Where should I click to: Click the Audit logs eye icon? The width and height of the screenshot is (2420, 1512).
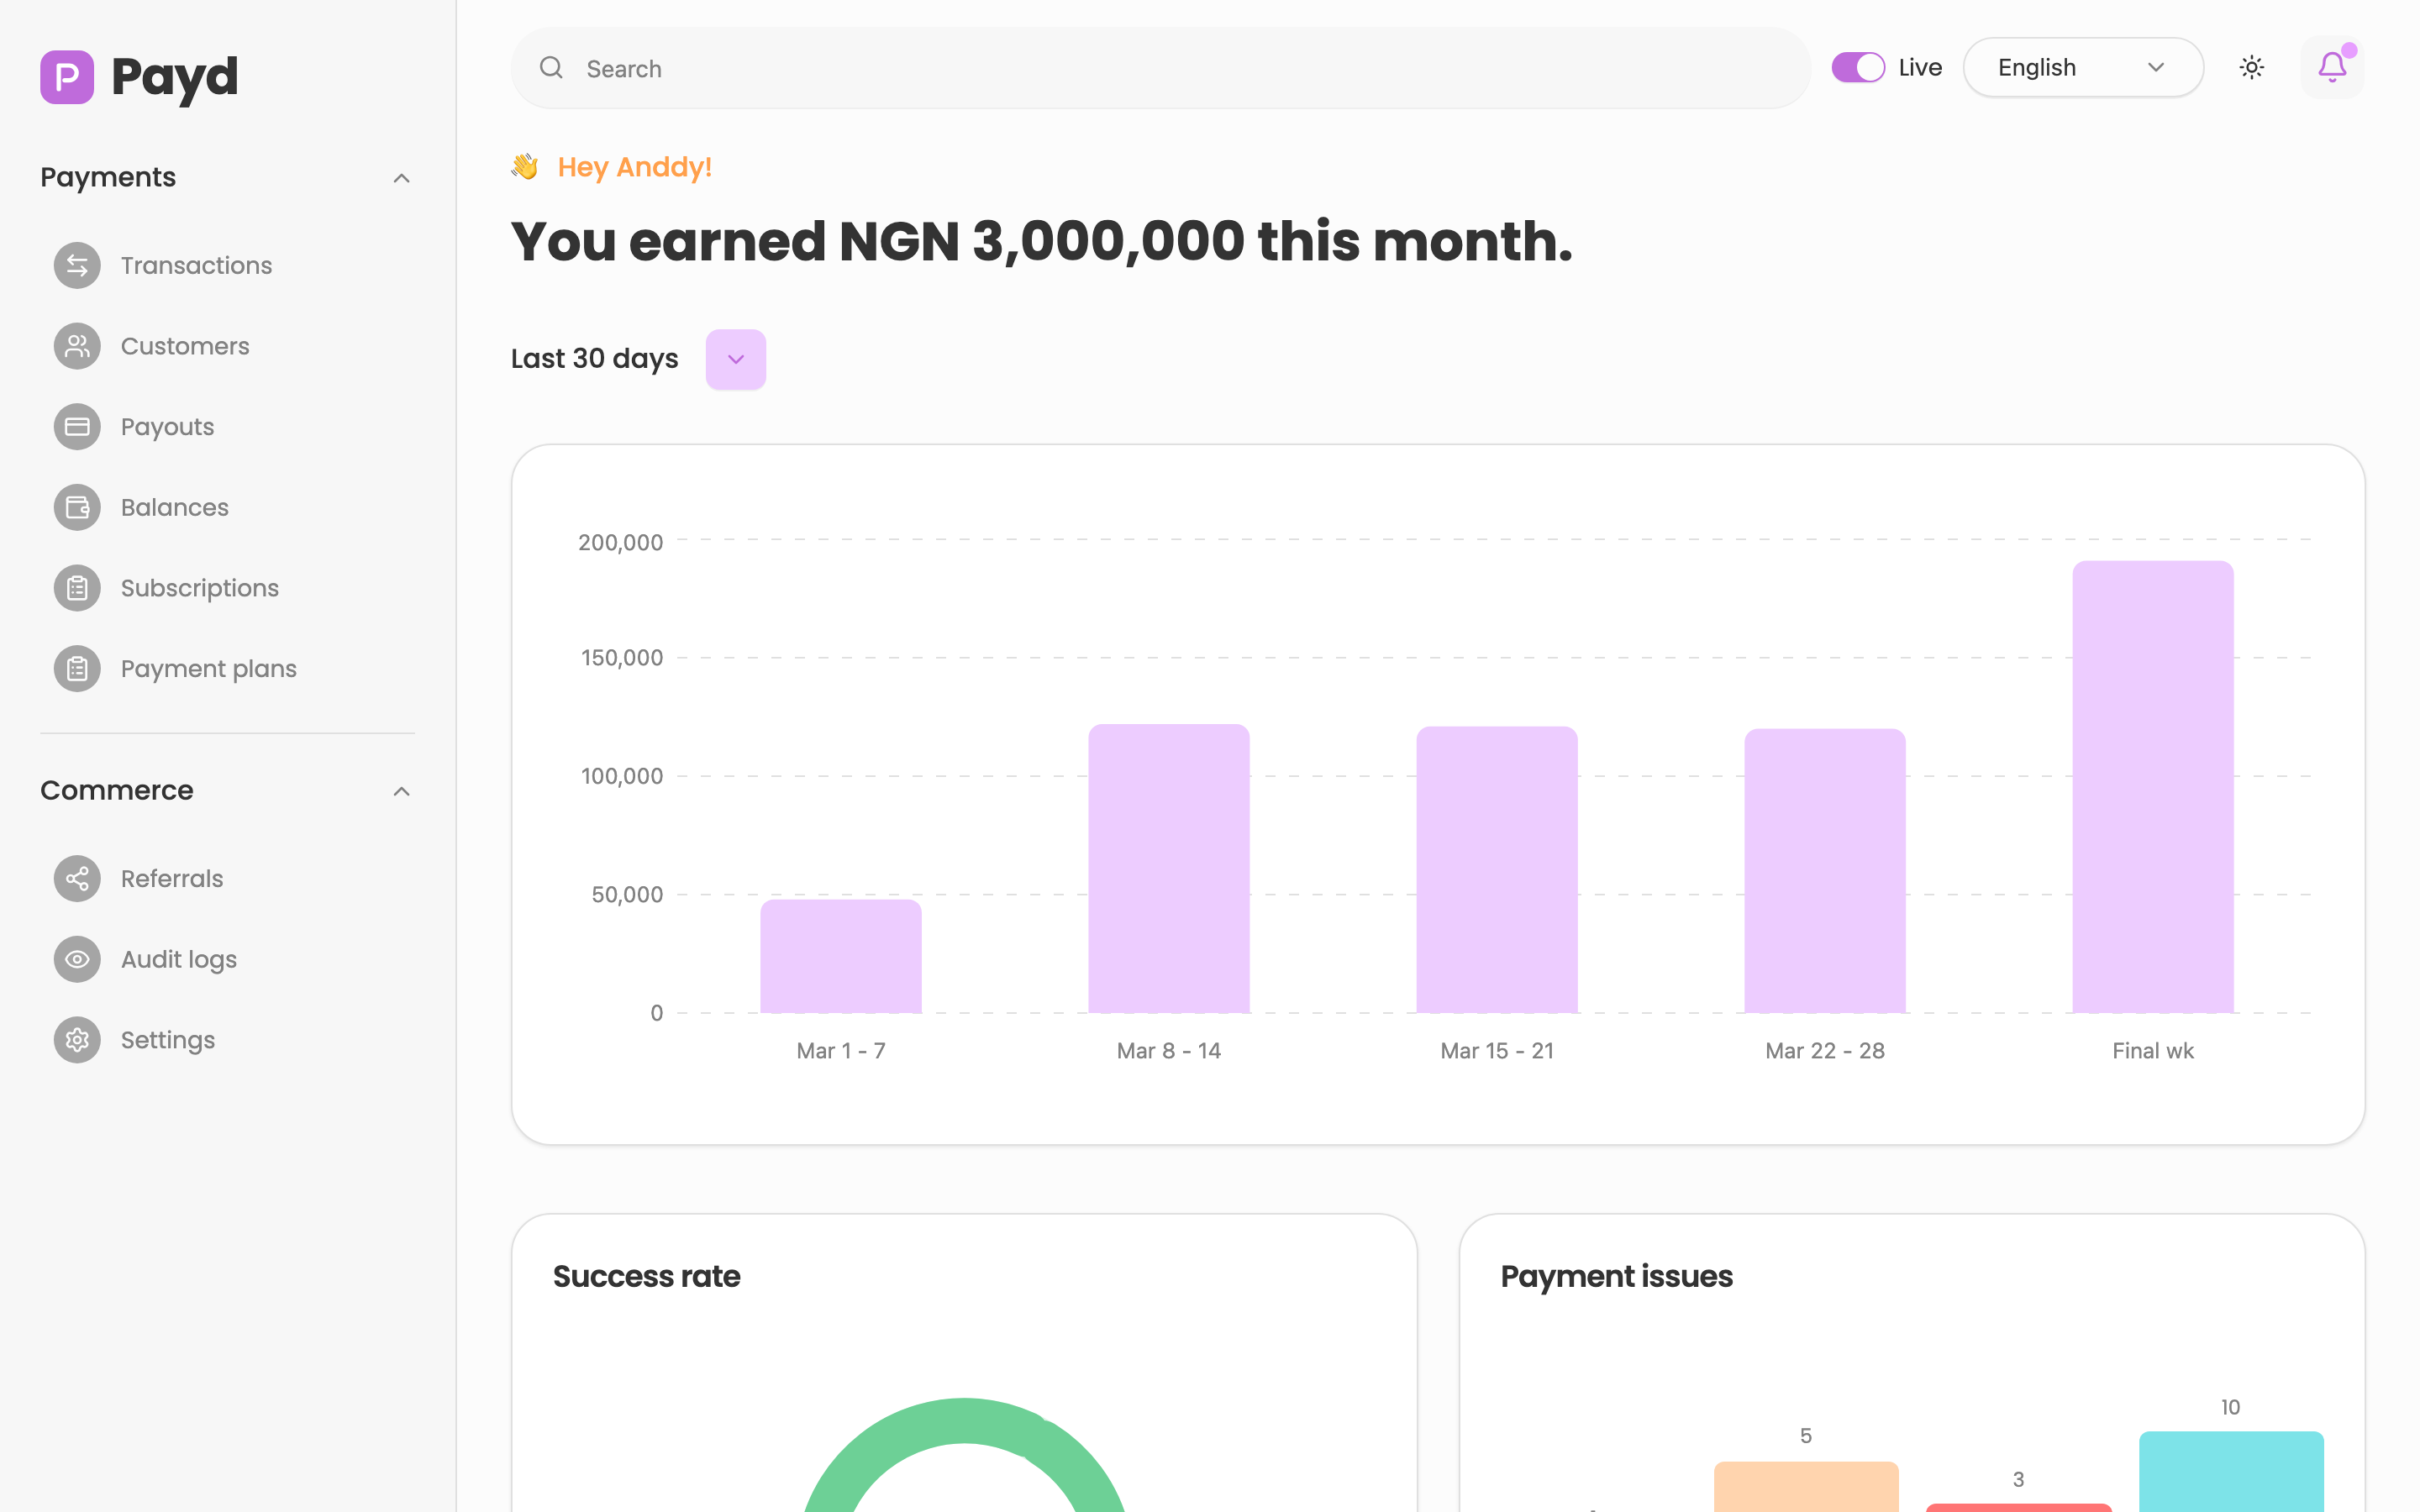(77, 959)
